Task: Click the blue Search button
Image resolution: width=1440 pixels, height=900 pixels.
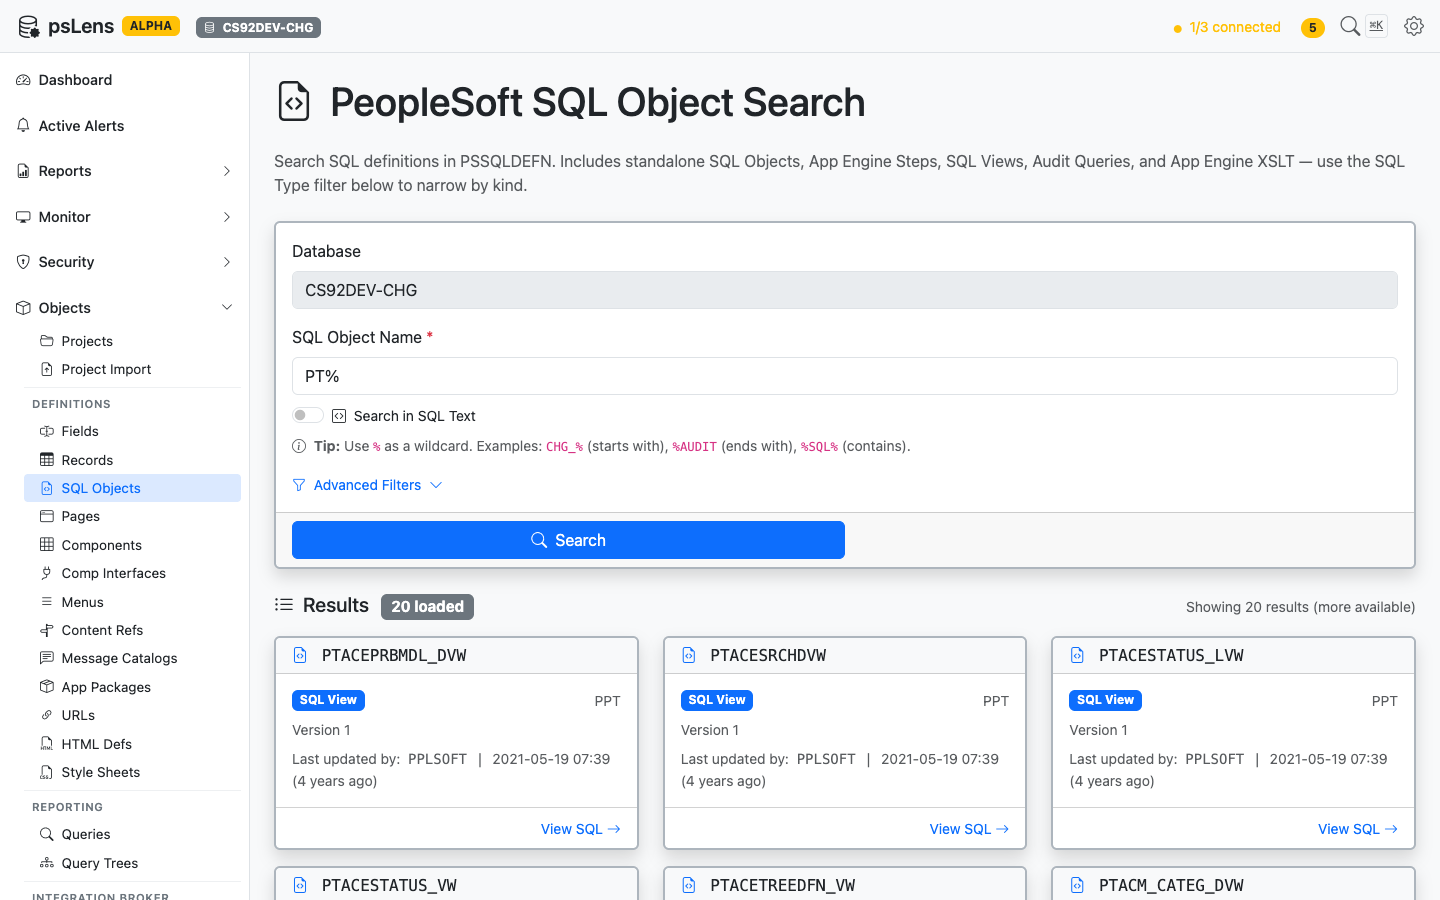Action: pyautogui.click(x=568, y=540)
